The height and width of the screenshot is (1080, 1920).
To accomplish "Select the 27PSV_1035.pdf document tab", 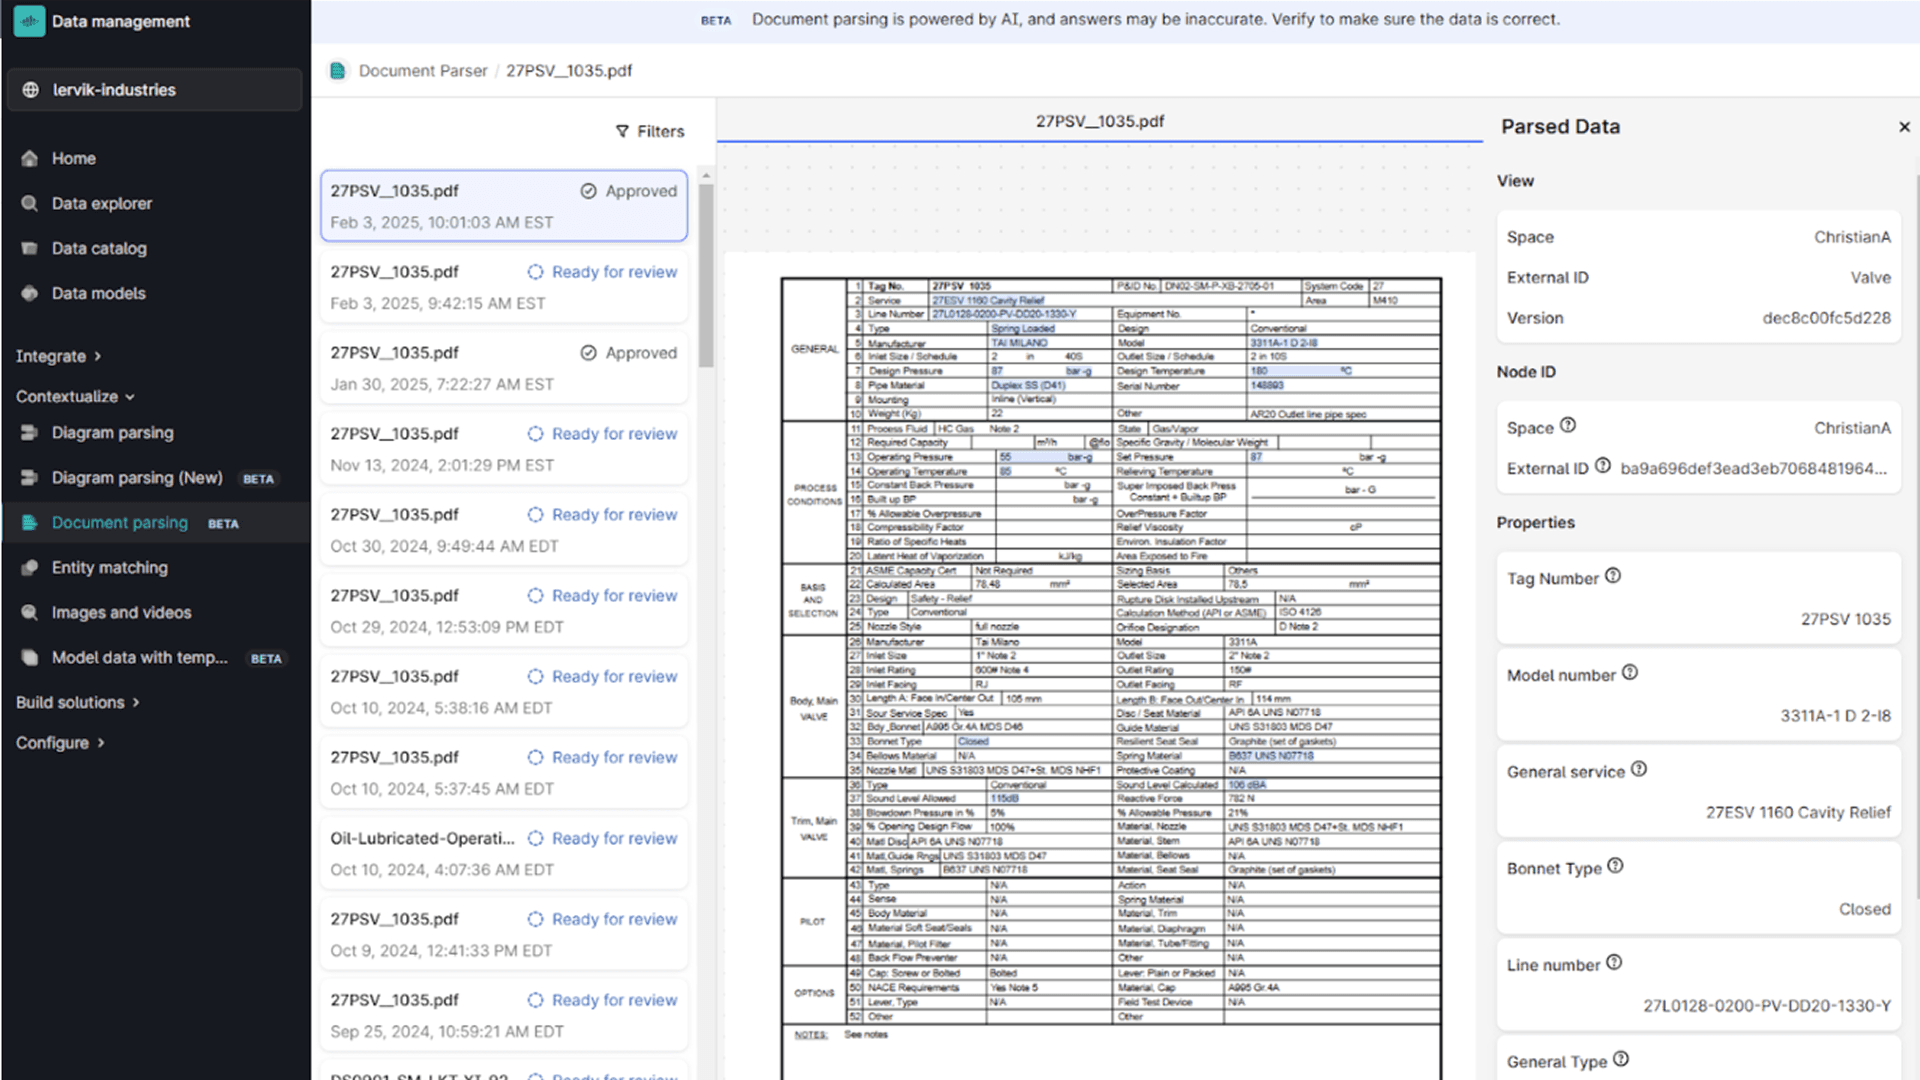I will click(1099, 121).
